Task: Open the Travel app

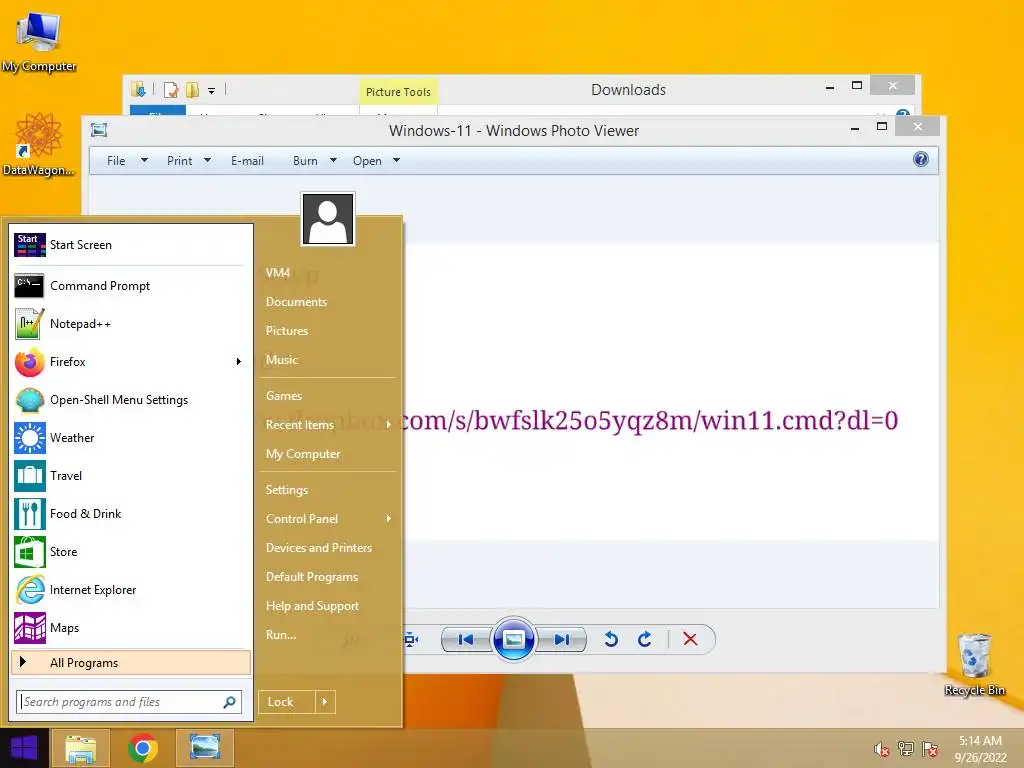Action: click(131, 475)
